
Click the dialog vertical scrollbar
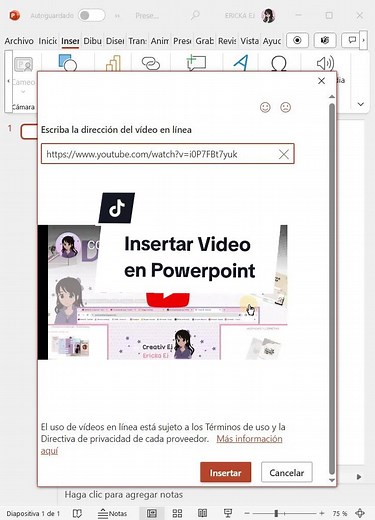coord(332,288)
